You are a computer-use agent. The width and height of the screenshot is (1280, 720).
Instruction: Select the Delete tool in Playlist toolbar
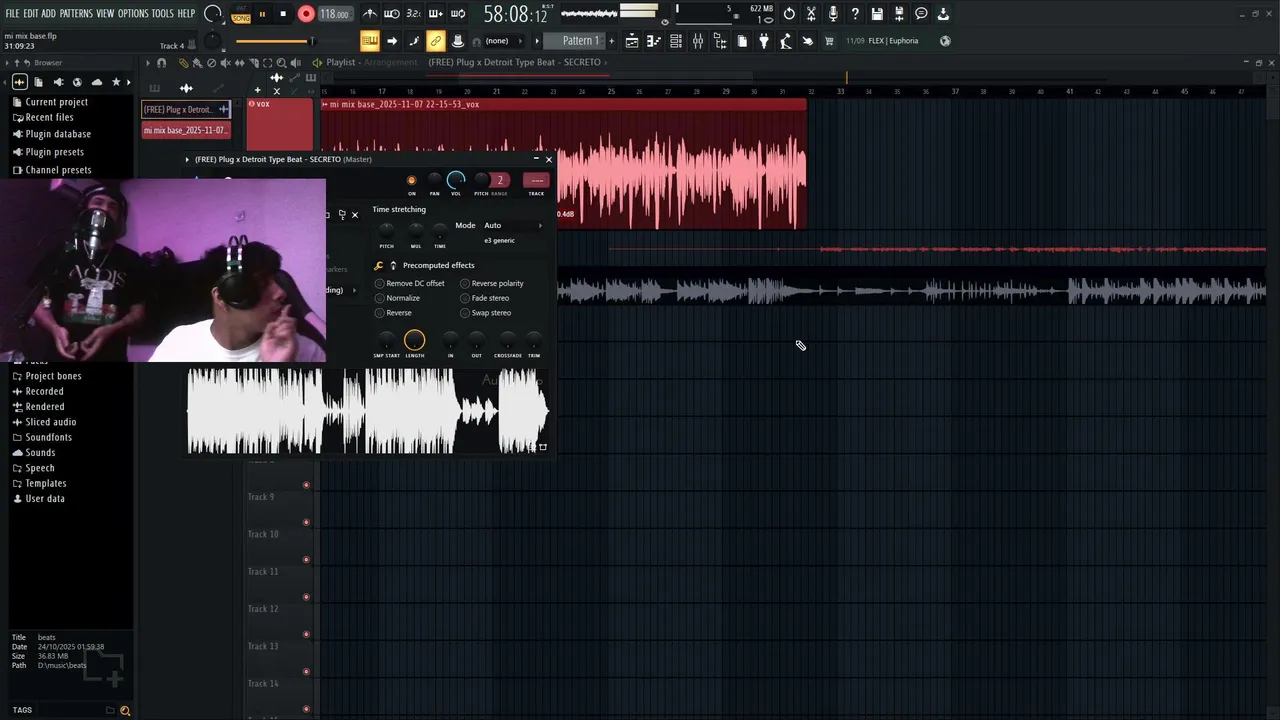211,62
